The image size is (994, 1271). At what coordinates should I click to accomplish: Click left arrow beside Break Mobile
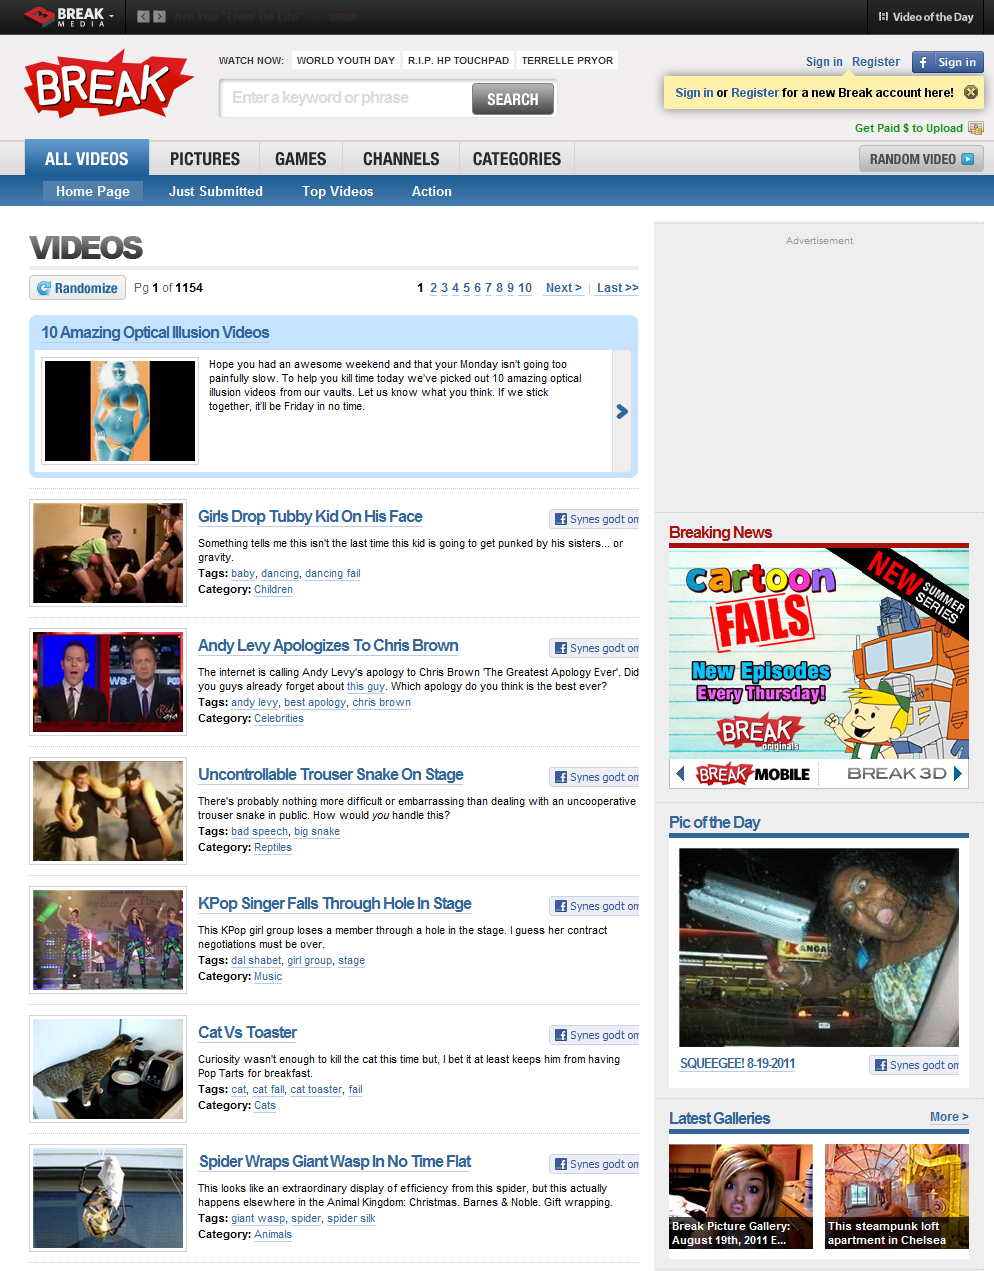point(680,773)
